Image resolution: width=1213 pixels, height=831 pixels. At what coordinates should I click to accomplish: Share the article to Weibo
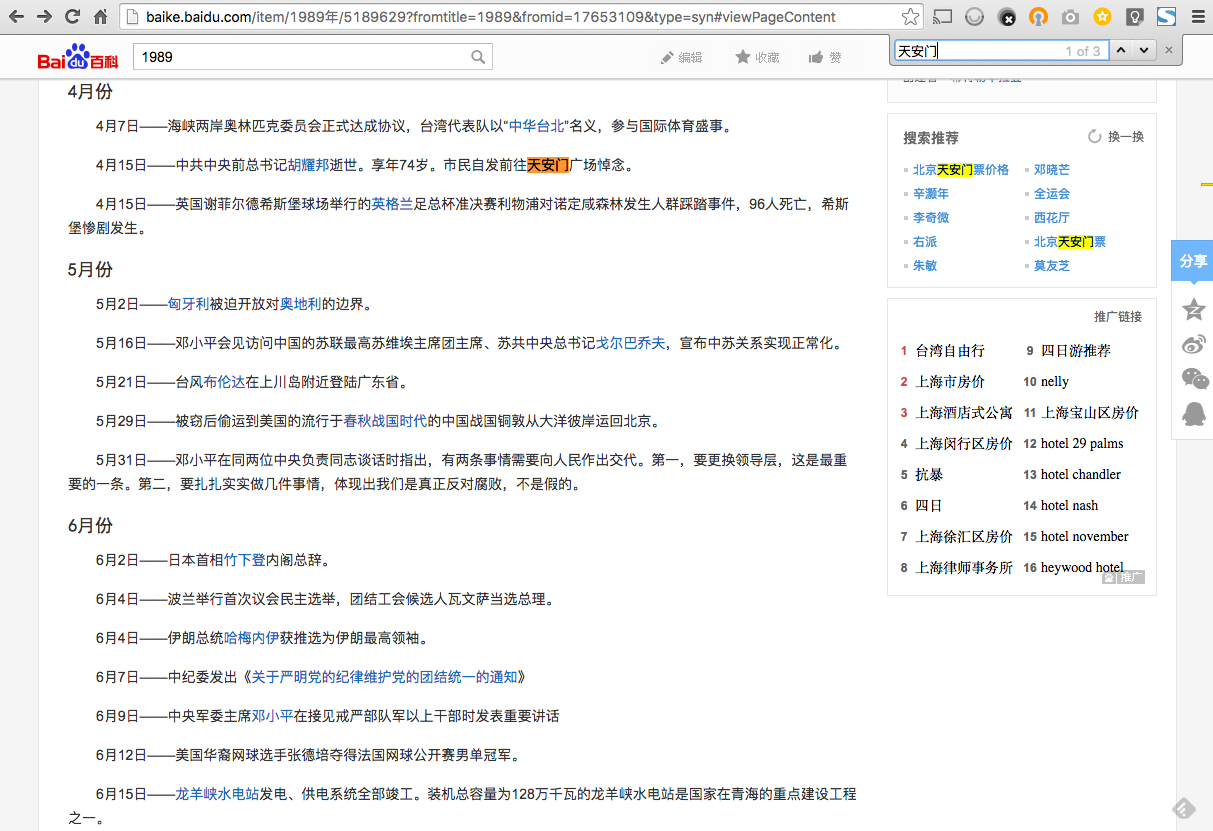1193,344
